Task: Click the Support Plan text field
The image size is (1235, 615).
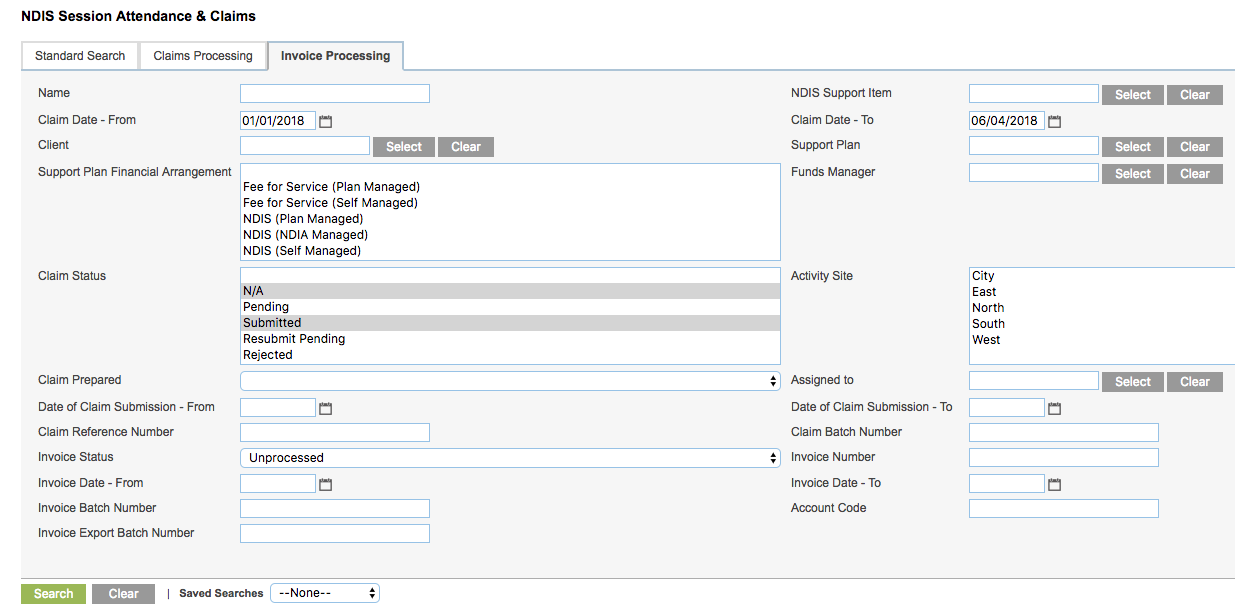Action: coord(1034,146)
